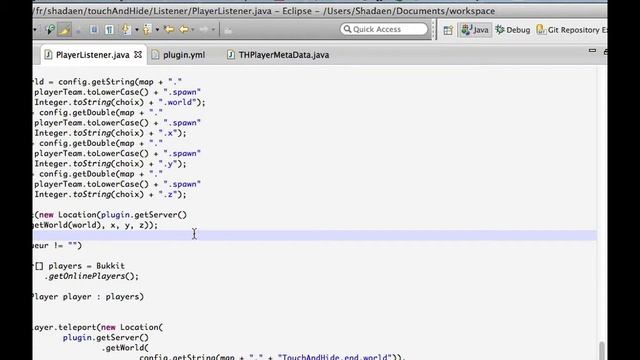The width and height of the screenshot is (640, 360).
Task: Click the Quick Access magnifier icon
Action: point(347,29)
